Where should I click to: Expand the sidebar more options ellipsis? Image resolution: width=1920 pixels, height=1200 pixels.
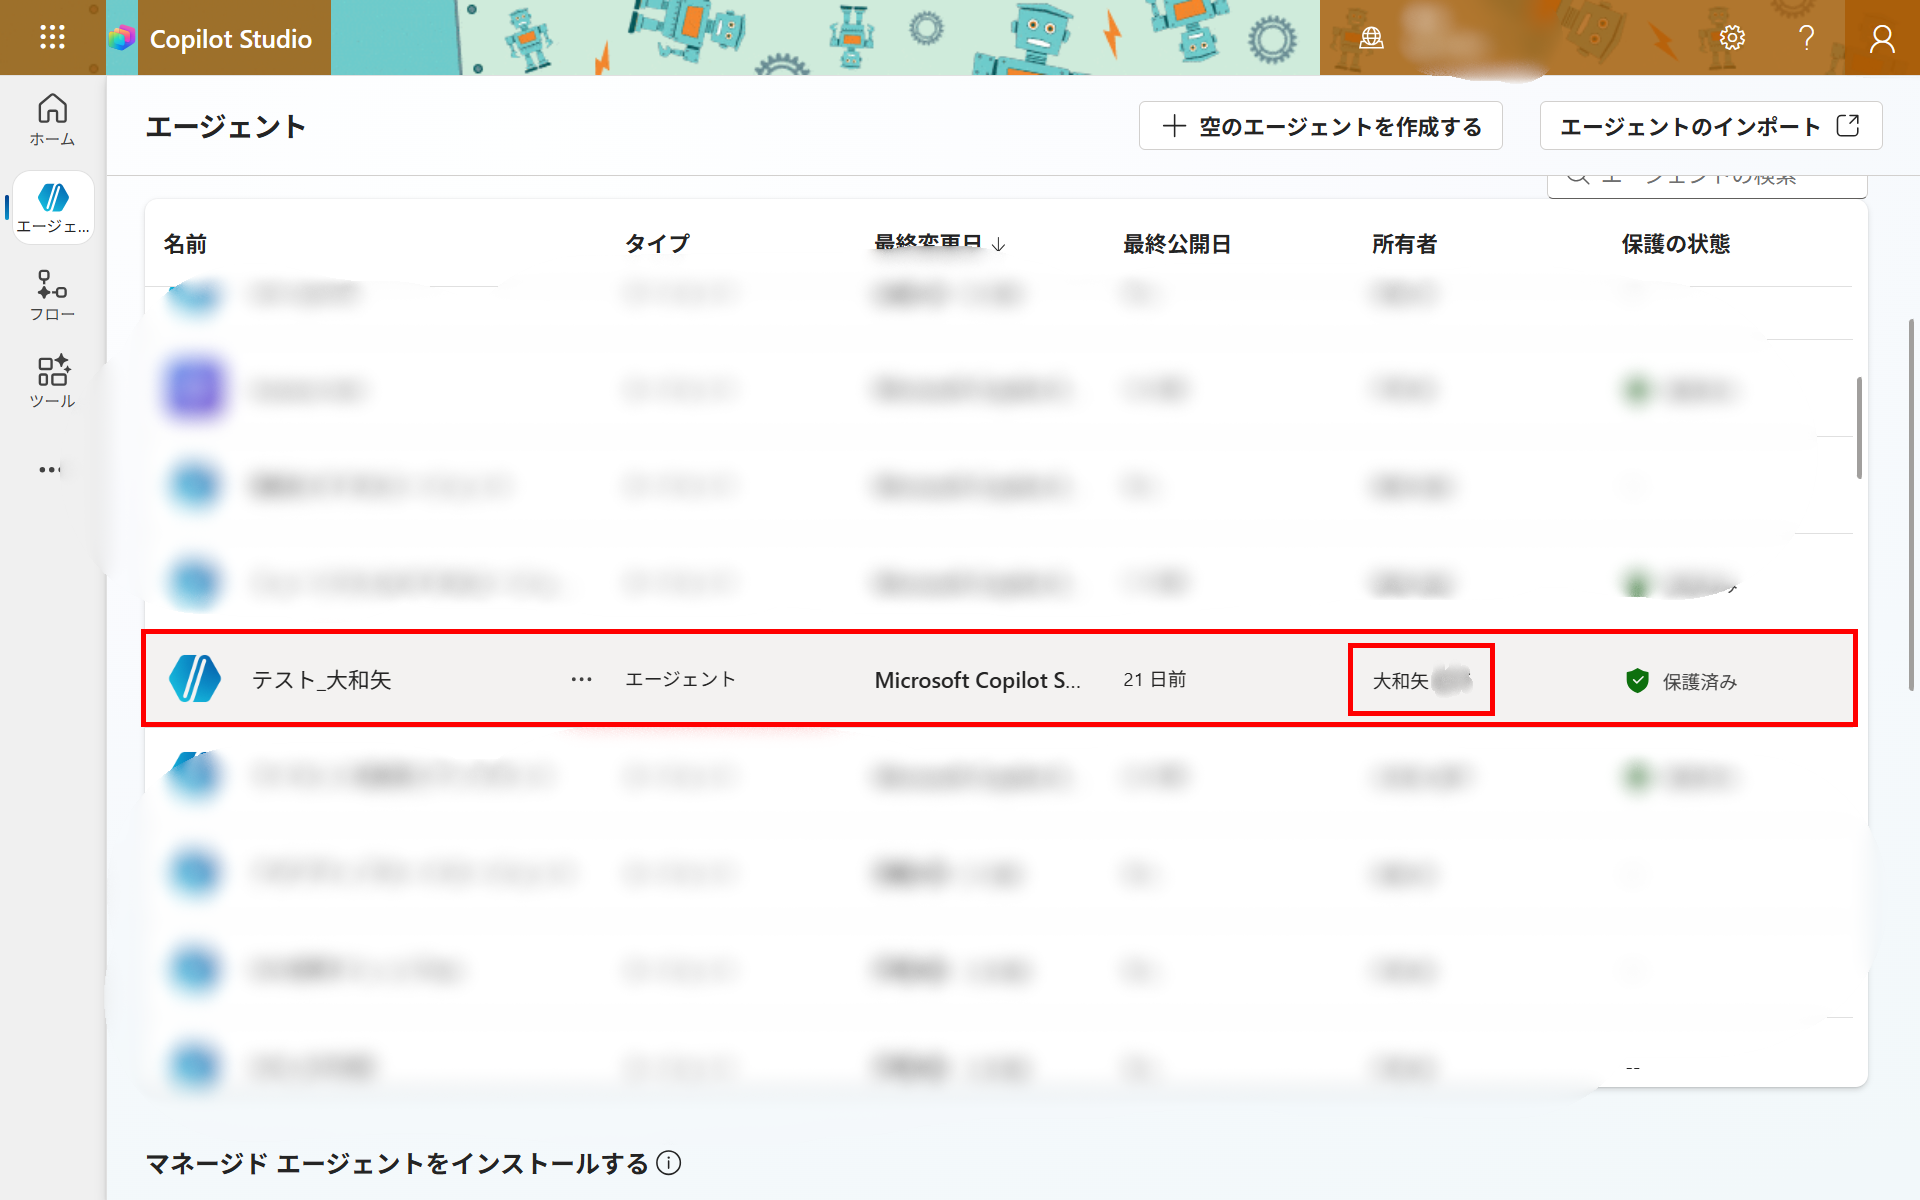click(50, 469)
